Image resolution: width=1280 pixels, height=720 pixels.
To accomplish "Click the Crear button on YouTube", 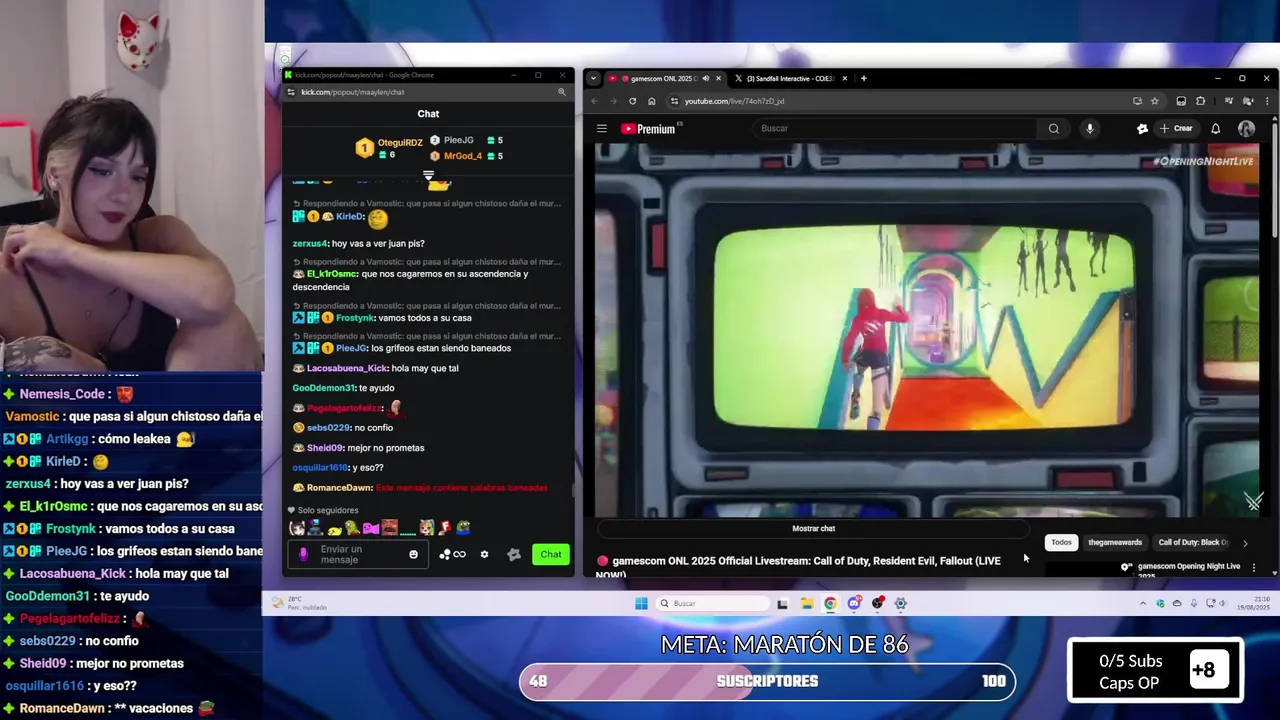I will point(1176,128).
